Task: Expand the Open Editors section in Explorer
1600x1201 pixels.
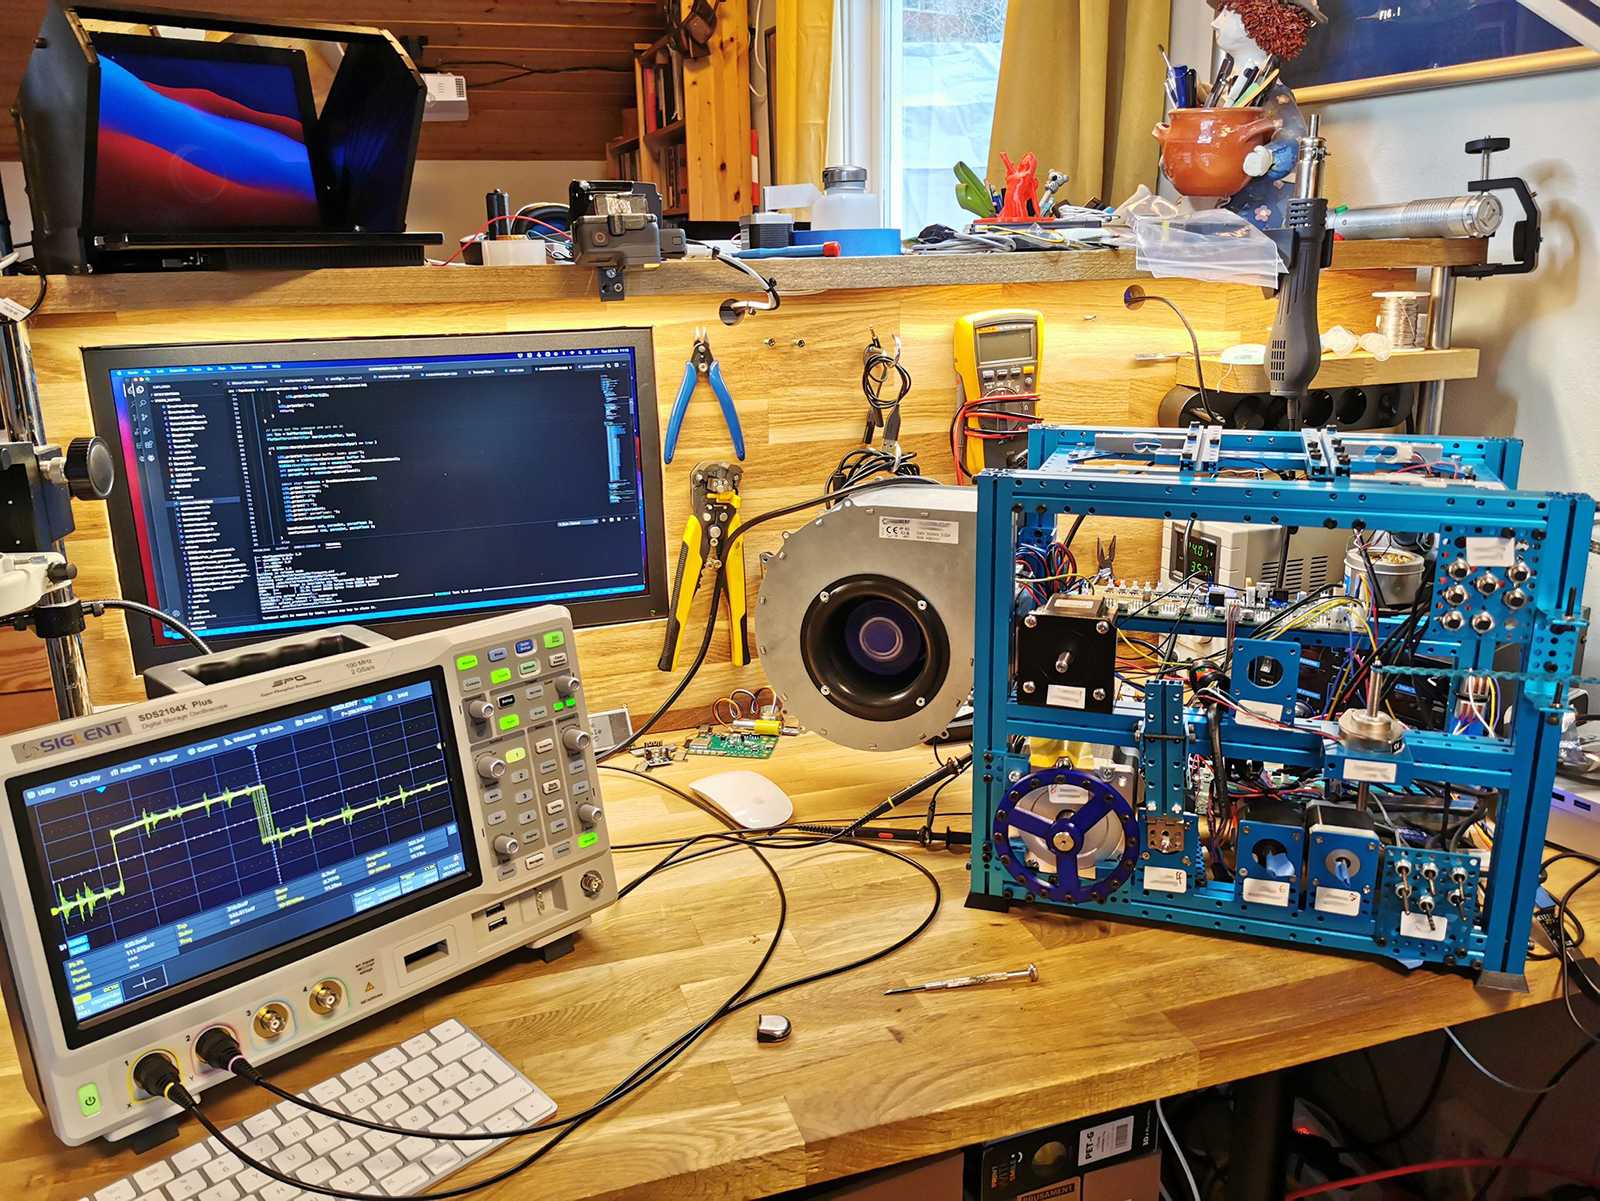Action: (x=159, y=394)
